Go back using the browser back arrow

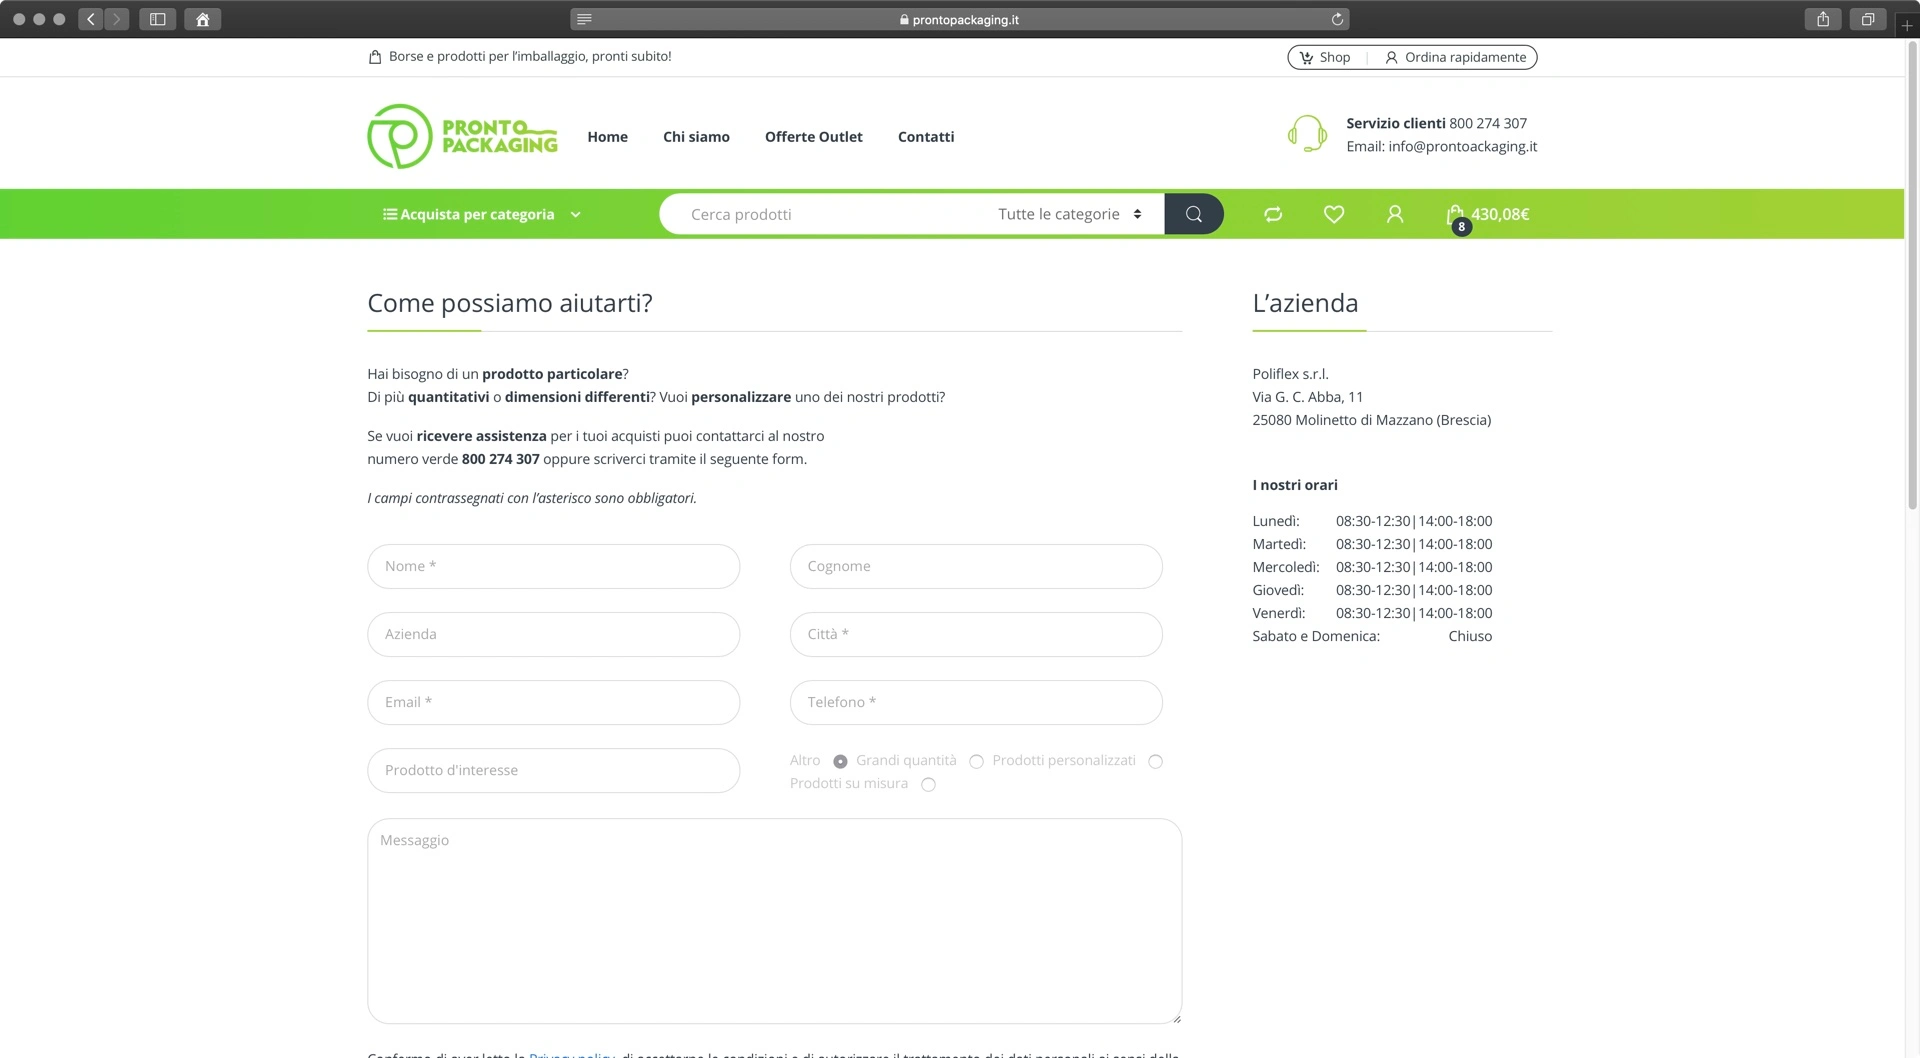[x=91, y=19]
